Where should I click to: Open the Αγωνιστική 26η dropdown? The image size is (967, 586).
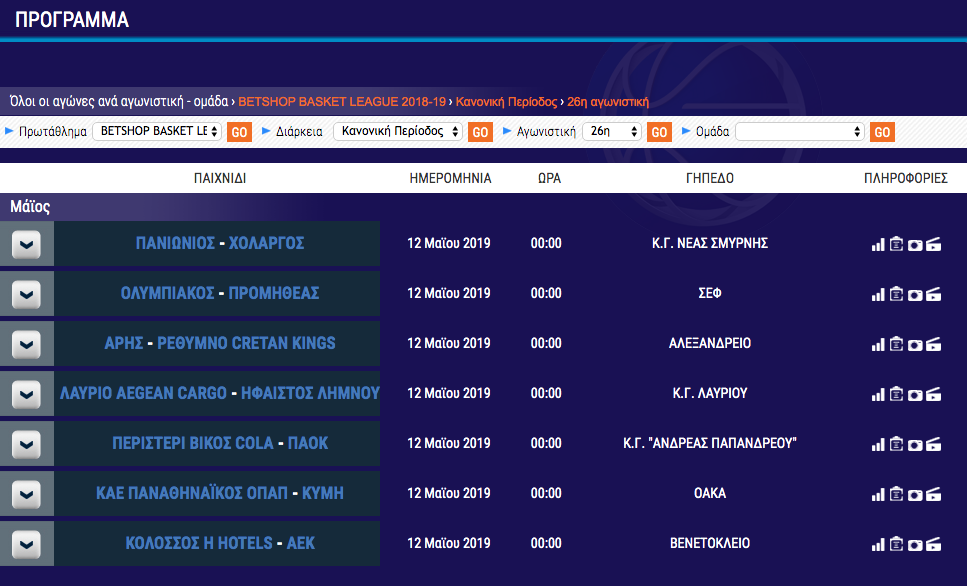[611, 132]
